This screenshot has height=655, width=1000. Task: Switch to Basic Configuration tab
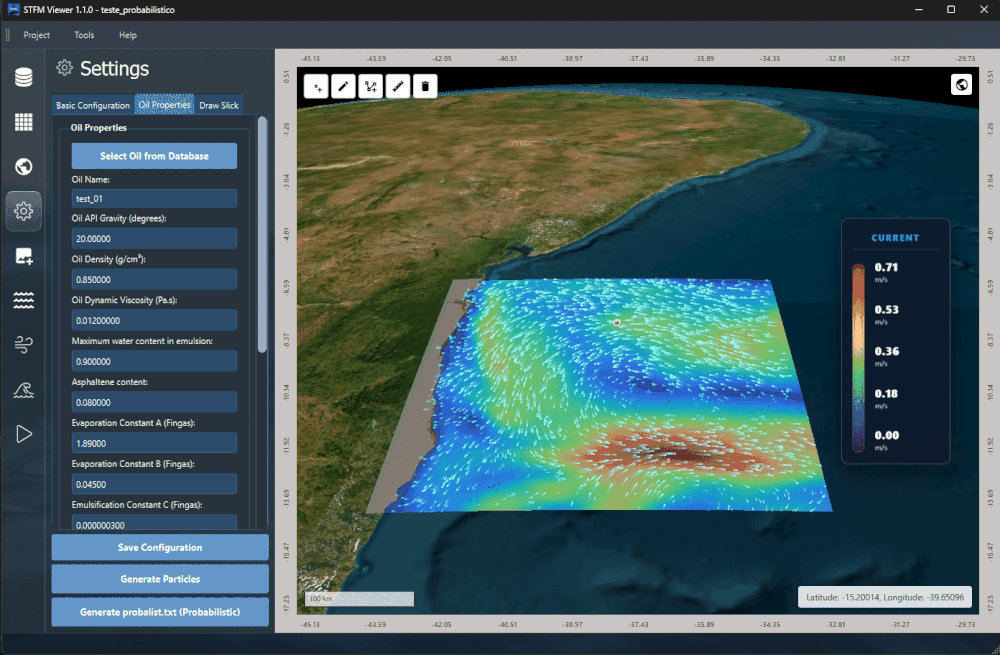point(93,105)
